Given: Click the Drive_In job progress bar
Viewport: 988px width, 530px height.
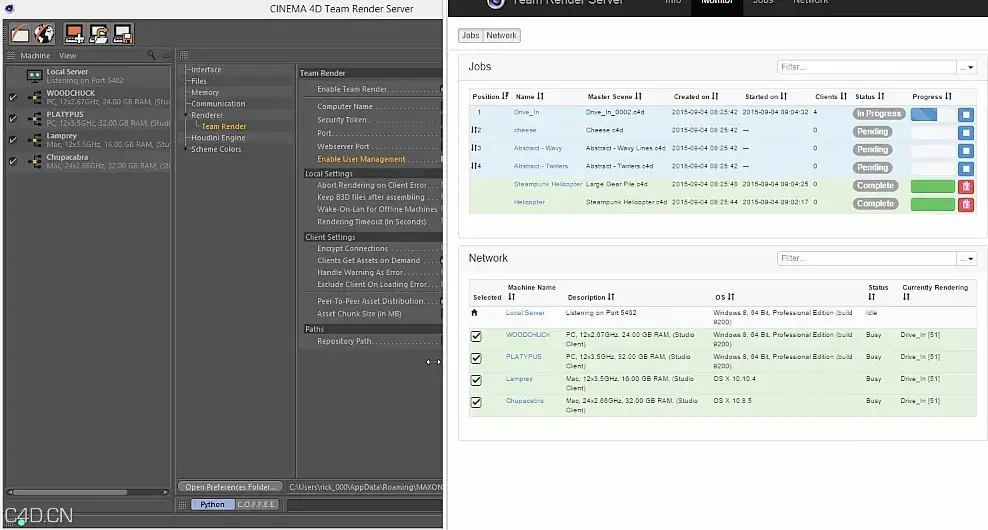Looking at the screenshot, I should click(933, 115).
